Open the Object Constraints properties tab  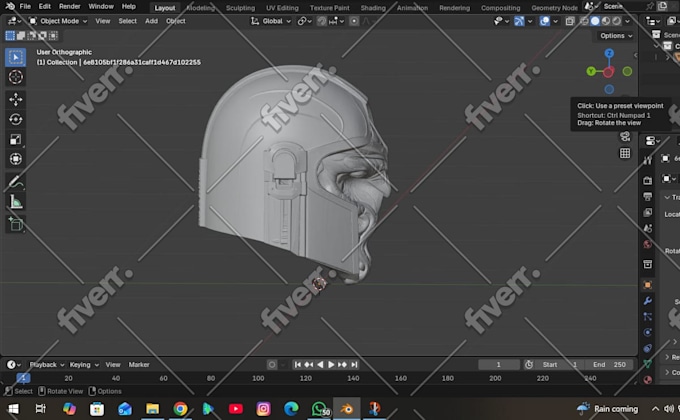(x=647, y=348)
